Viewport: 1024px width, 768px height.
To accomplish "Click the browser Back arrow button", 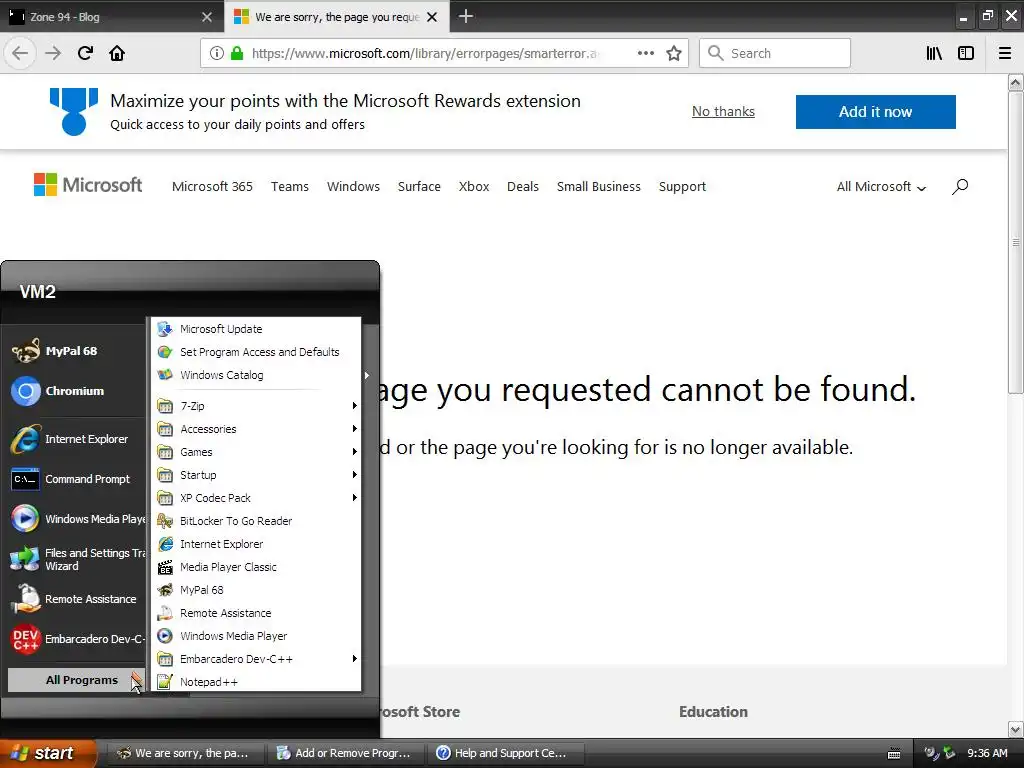I will [20, 53].
